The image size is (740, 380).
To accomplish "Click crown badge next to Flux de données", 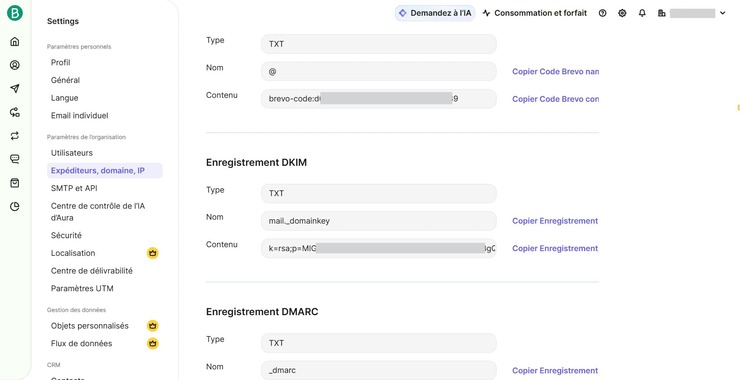I will pos(152,343).
